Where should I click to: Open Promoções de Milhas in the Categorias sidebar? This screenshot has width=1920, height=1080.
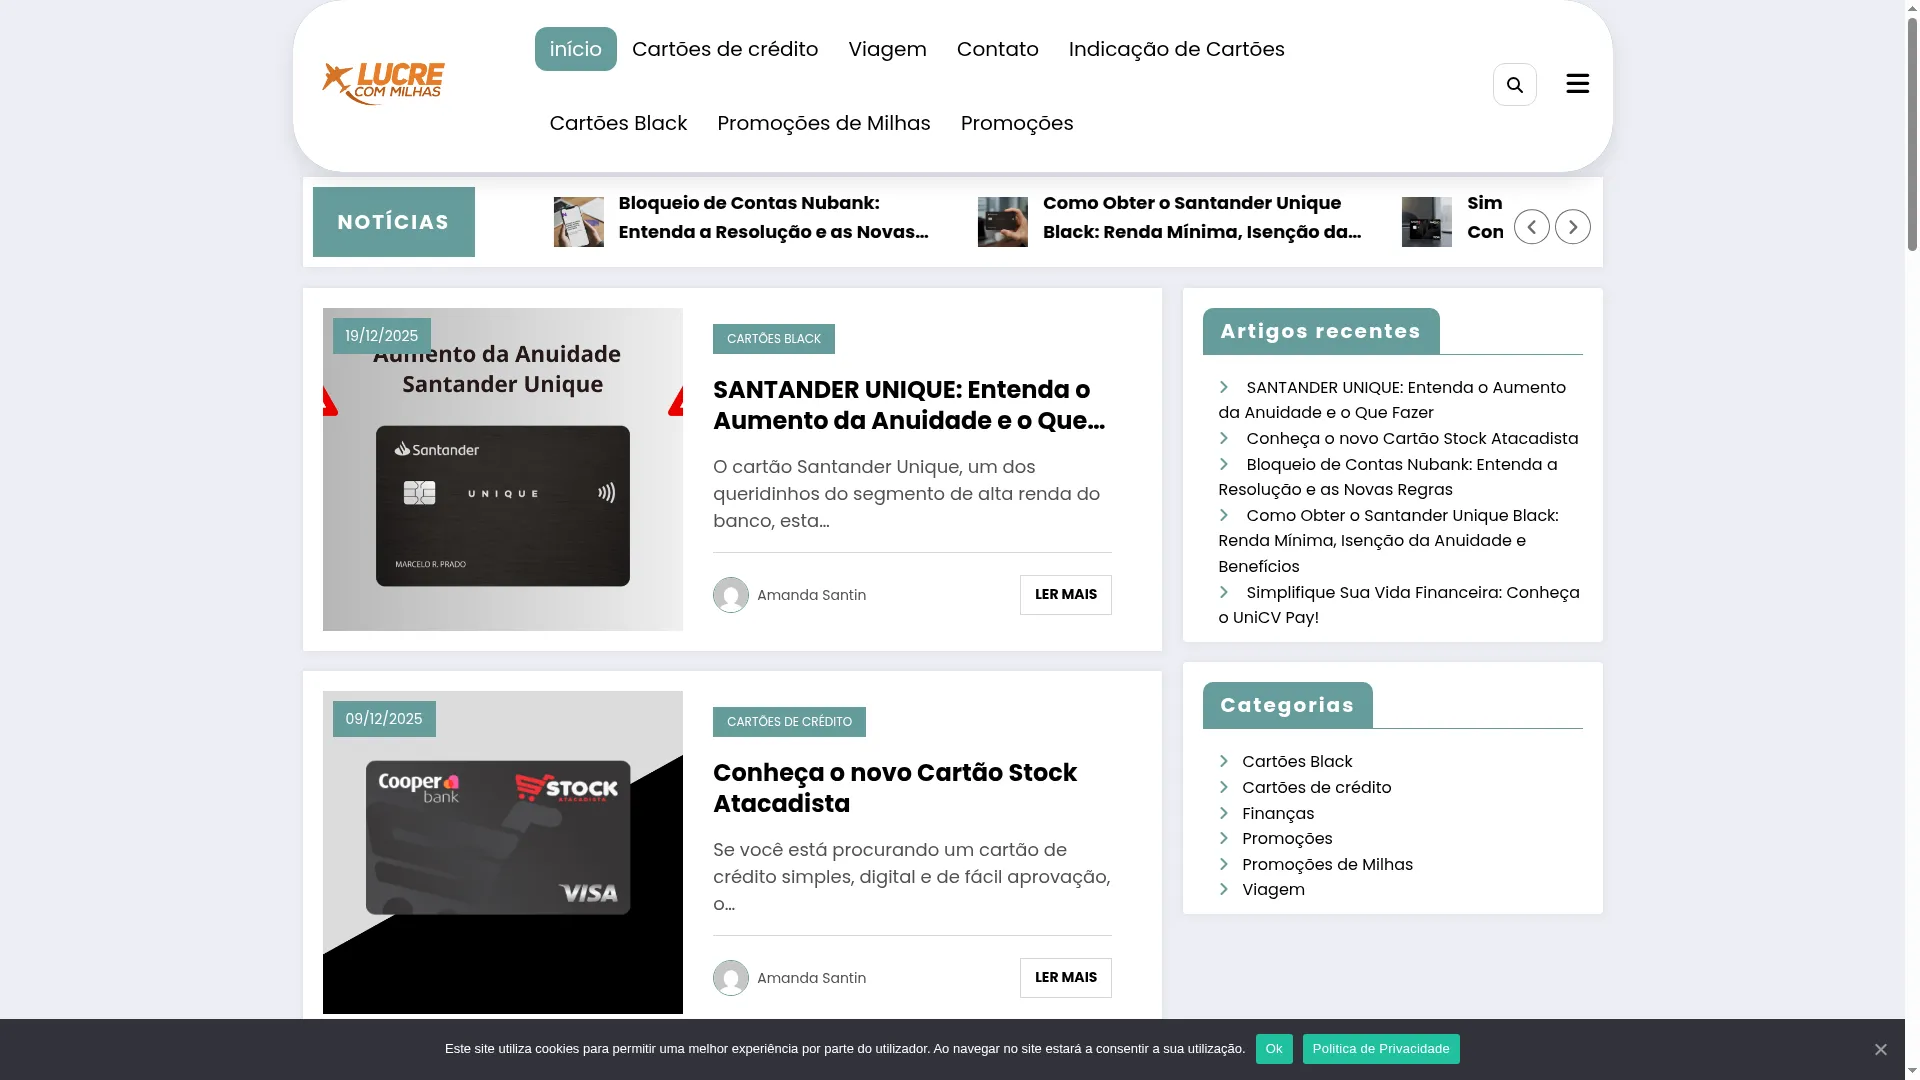[1327, 865]
